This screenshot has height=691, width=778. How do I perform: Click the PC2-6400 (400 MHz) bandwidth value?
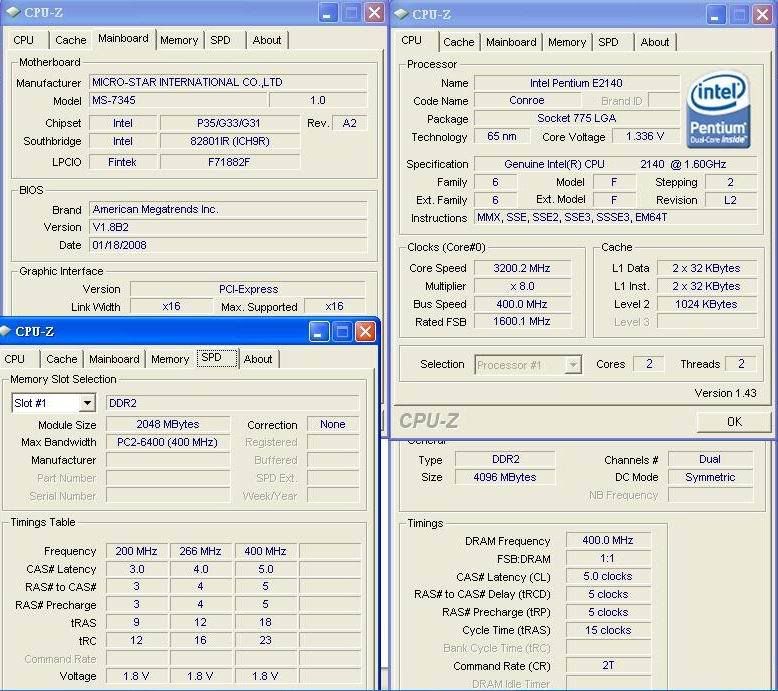tap(168, 442)
